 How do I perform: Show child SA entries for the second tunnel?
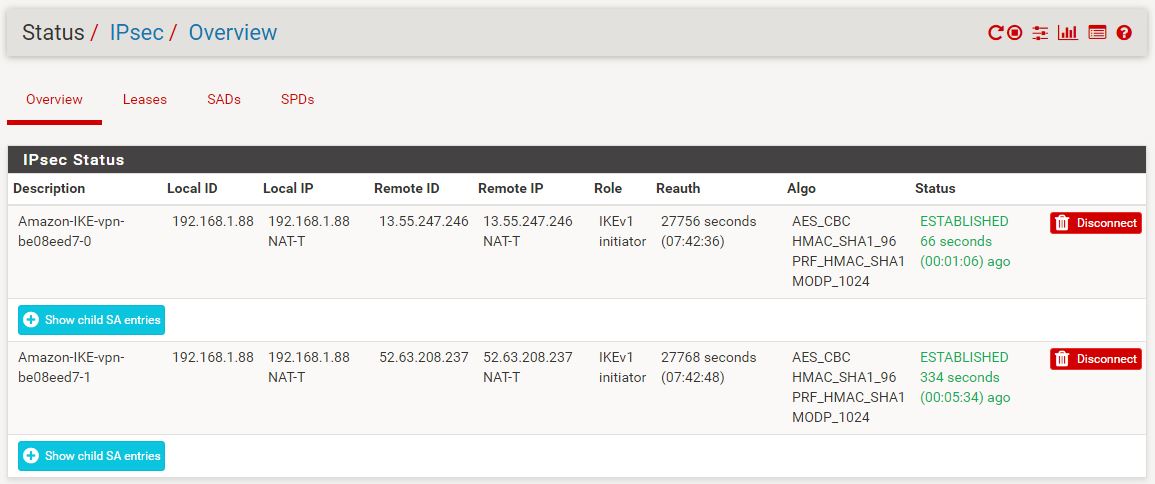point(91,455)
